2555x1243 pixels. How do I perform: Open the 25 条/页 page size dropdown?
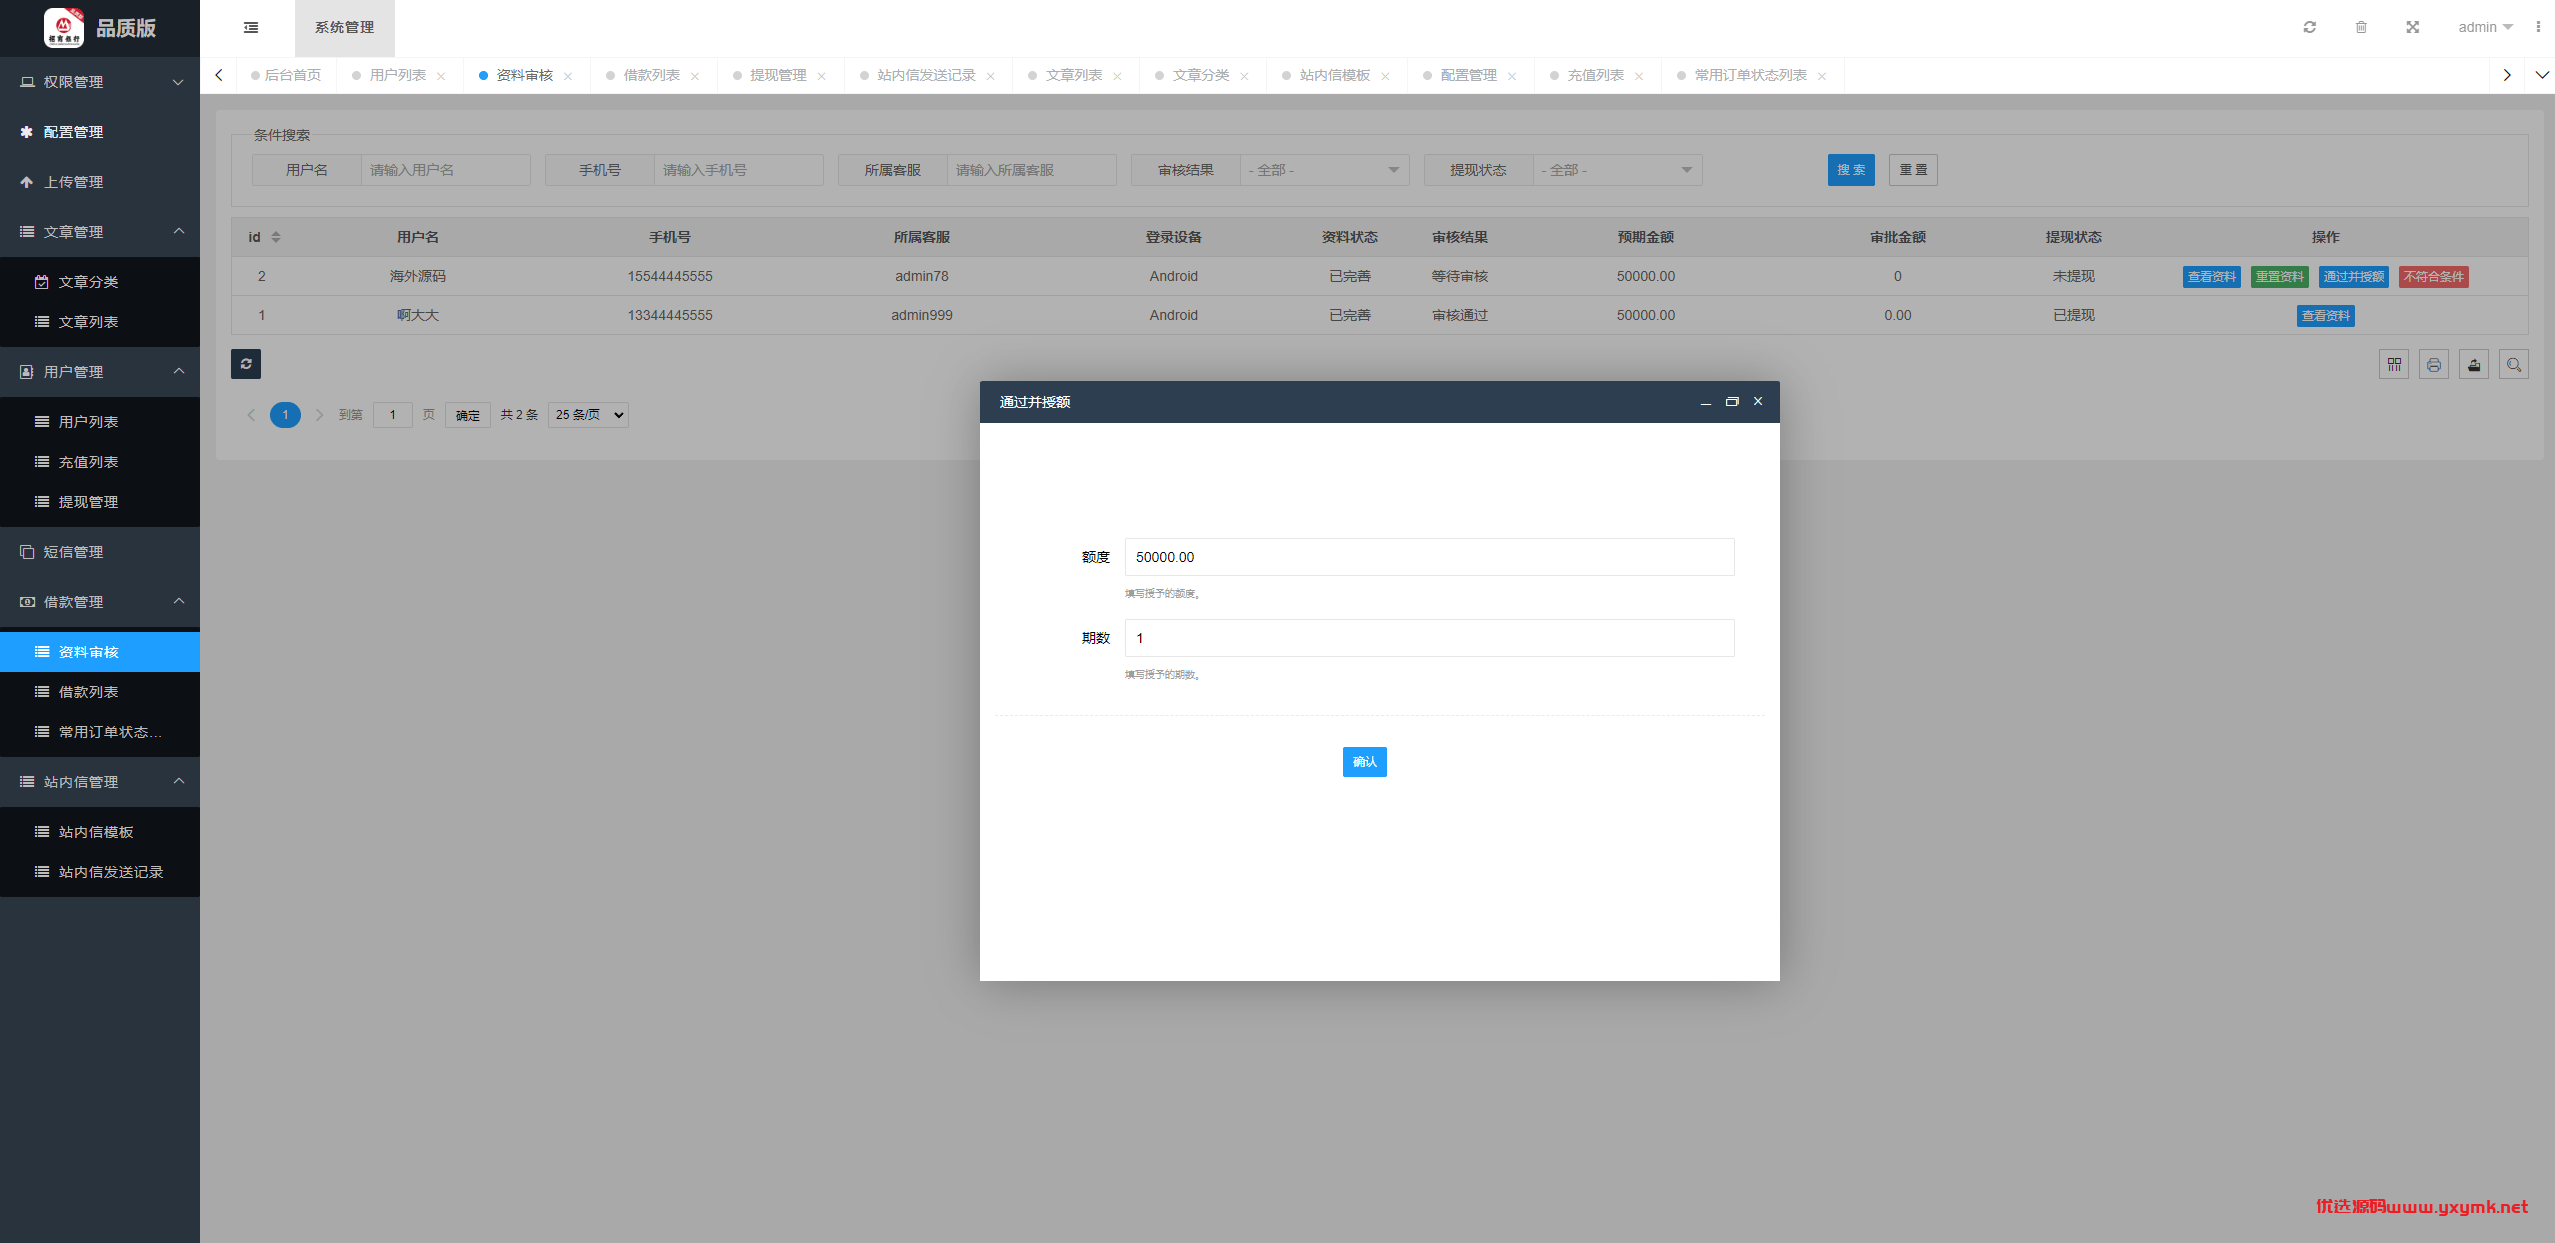[x=588, y=415]
